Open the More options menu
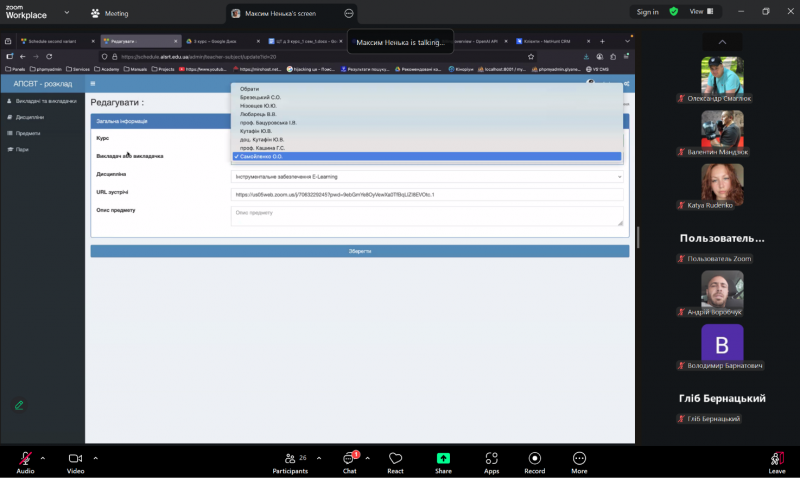 579,459
